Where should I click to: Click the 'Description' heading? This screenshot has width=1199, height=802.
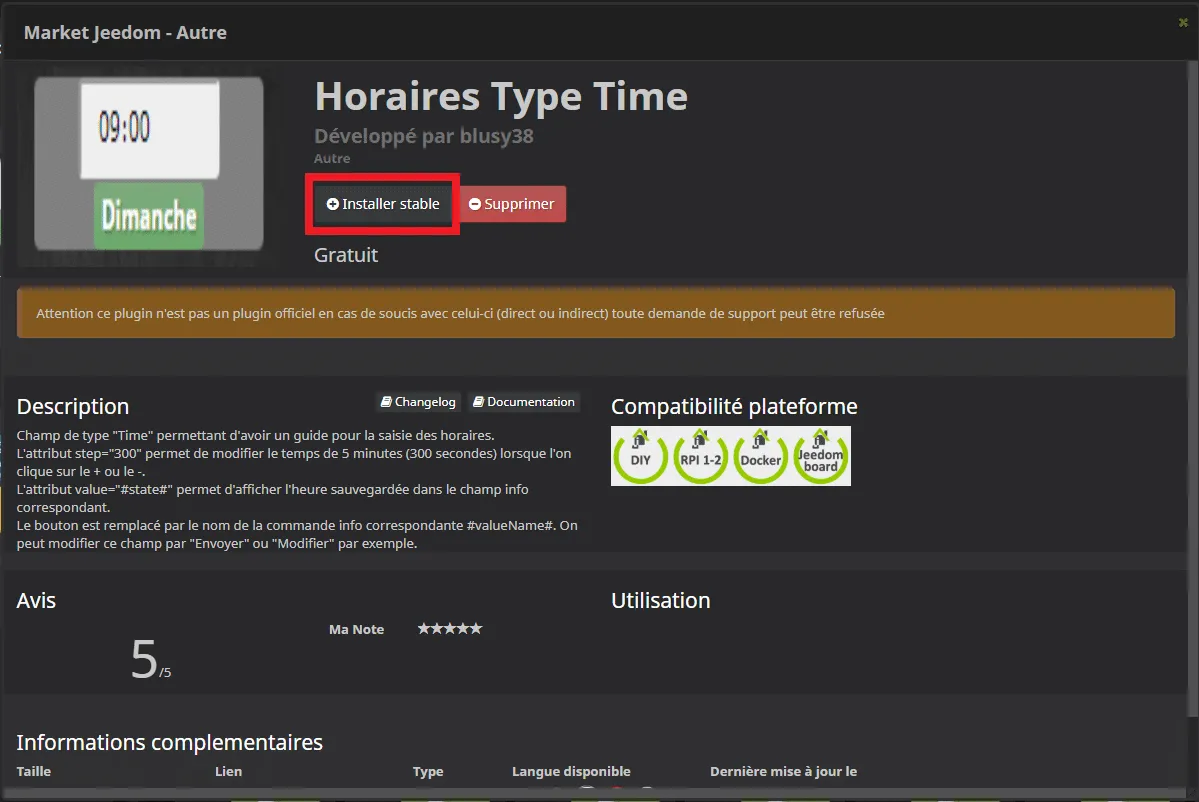(x=73, y=406)
